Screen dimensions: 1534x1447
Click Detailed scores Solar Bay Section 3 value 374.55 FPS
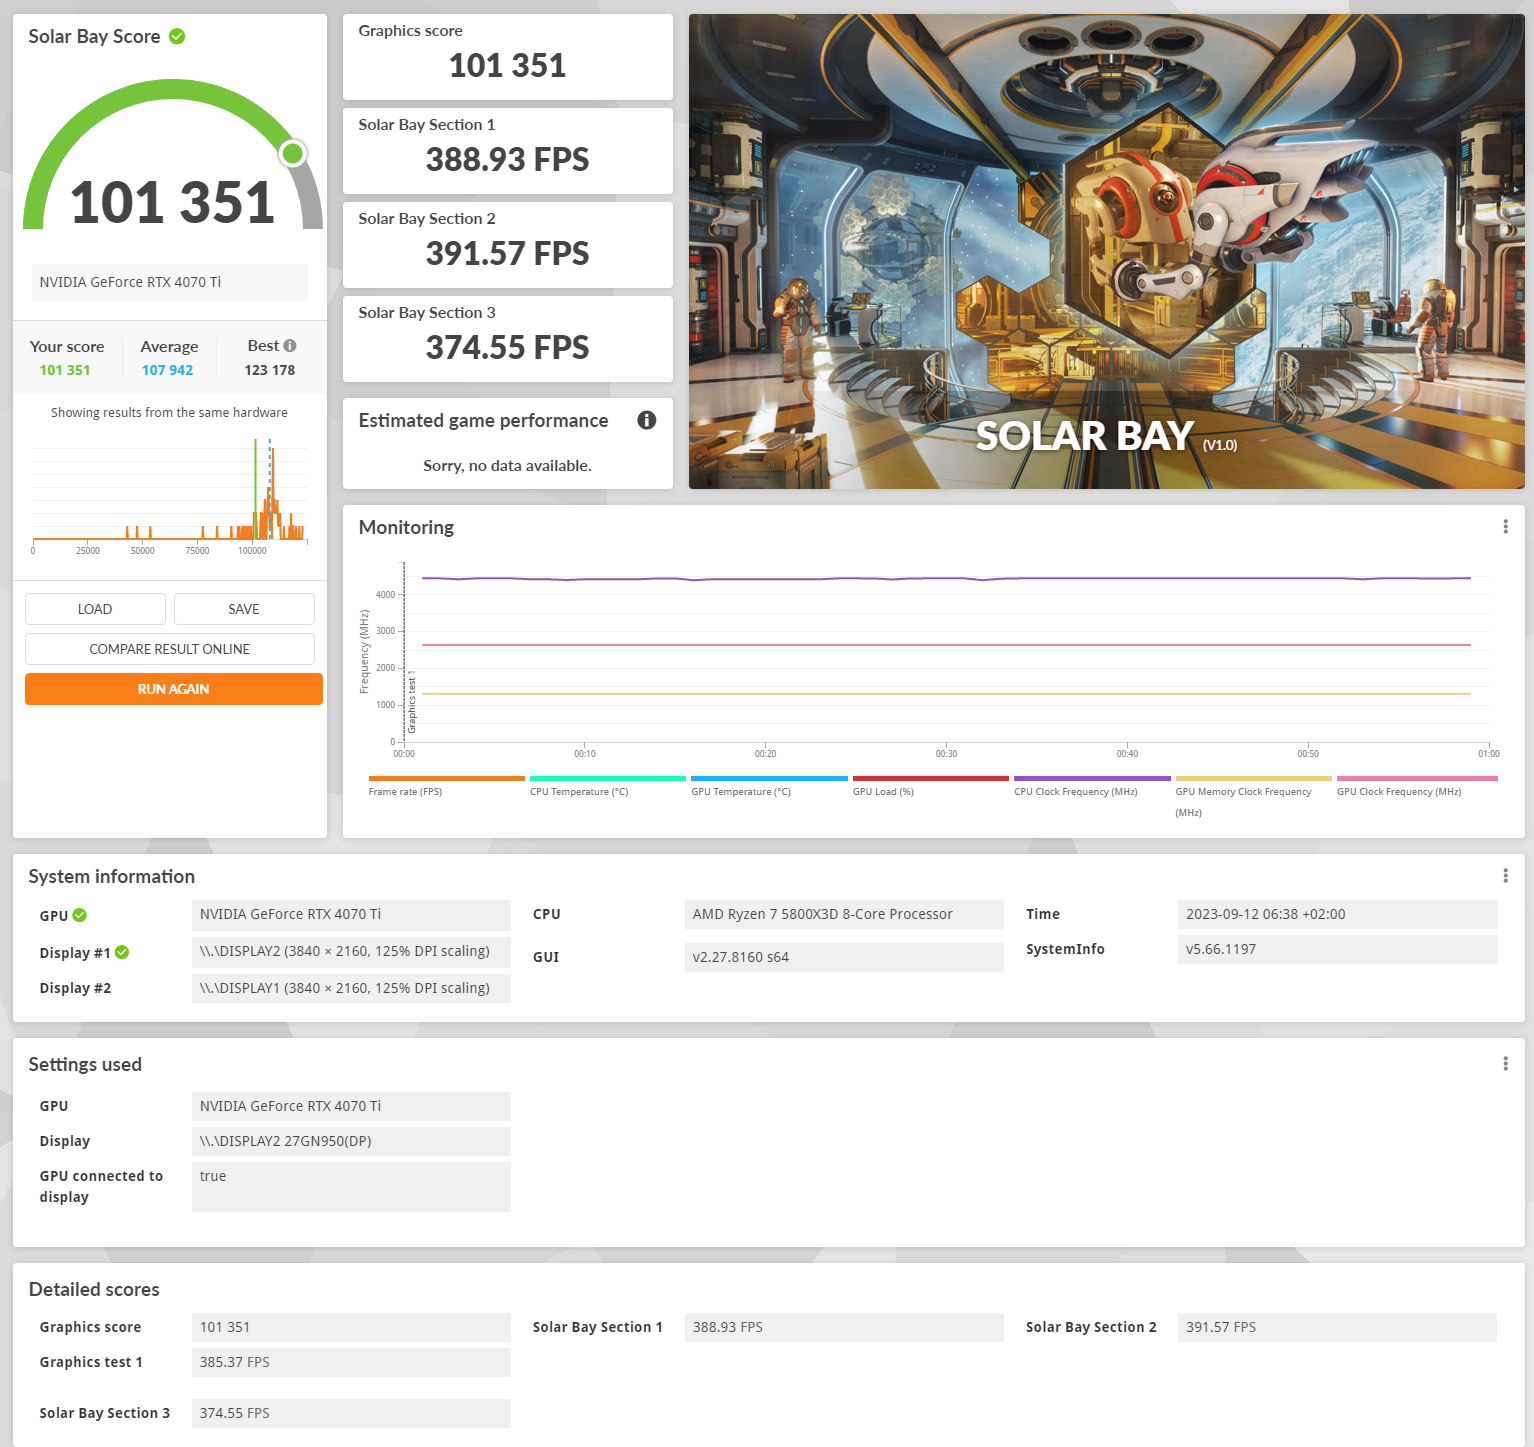pos(351,1413)
